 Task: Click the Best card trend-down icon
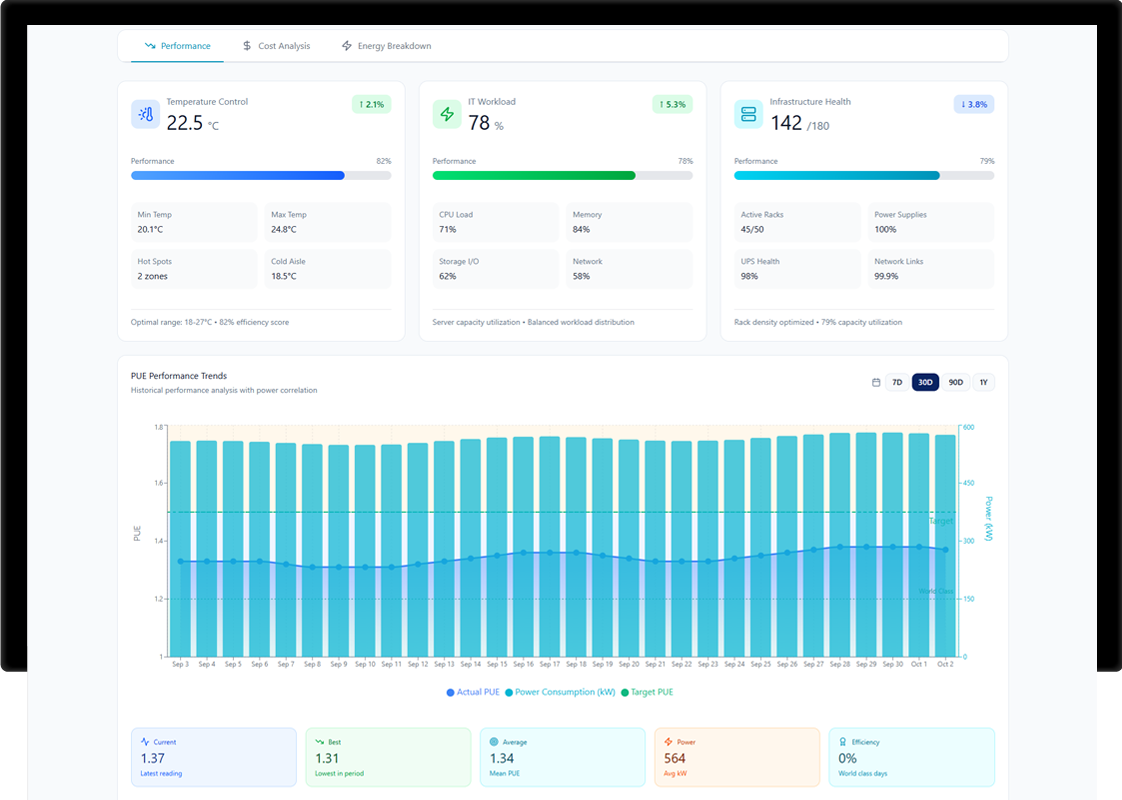(x=319, y=742)
